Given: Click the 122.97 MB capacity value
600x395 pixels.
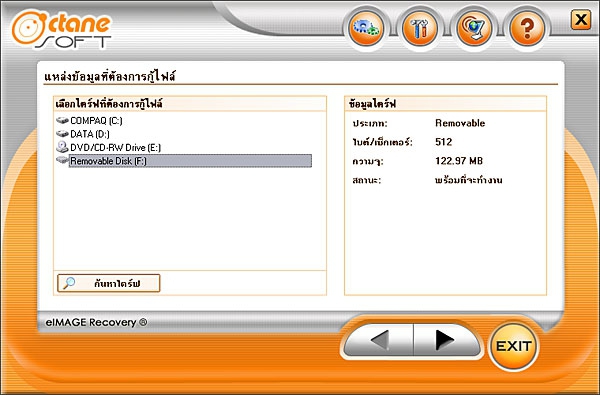Looking at the screenshot, I should pyautogui.click(x=459, y=161).
